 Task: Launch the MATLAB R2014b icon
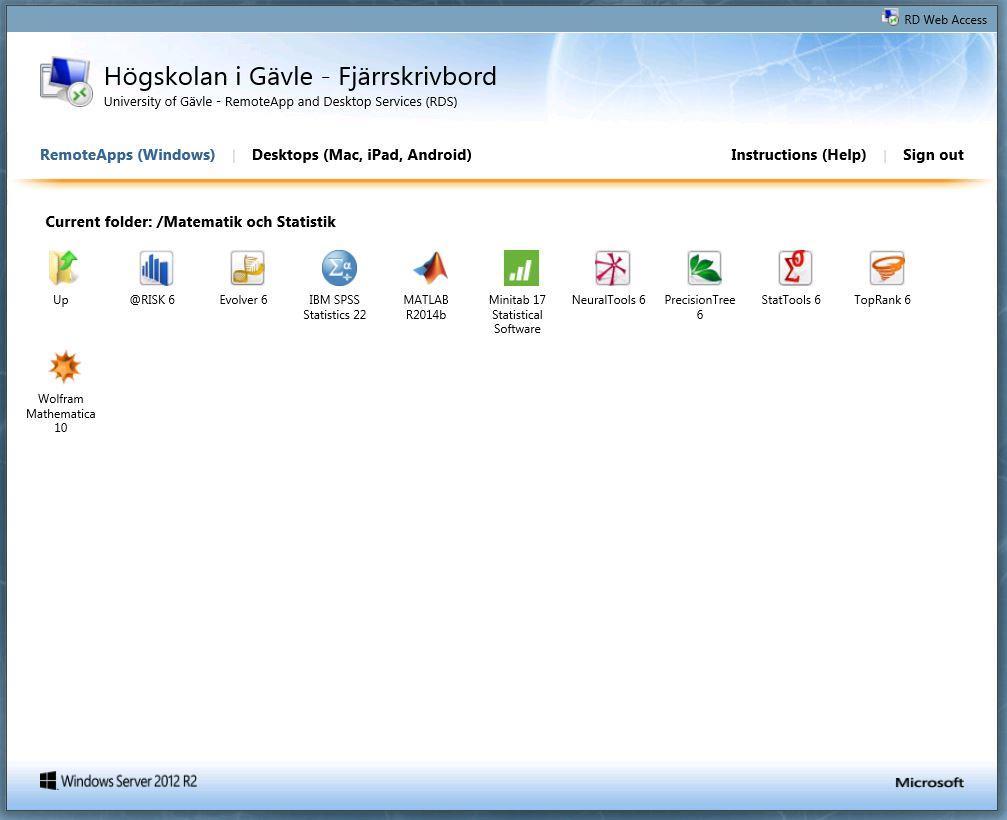(x=430, y=268)
